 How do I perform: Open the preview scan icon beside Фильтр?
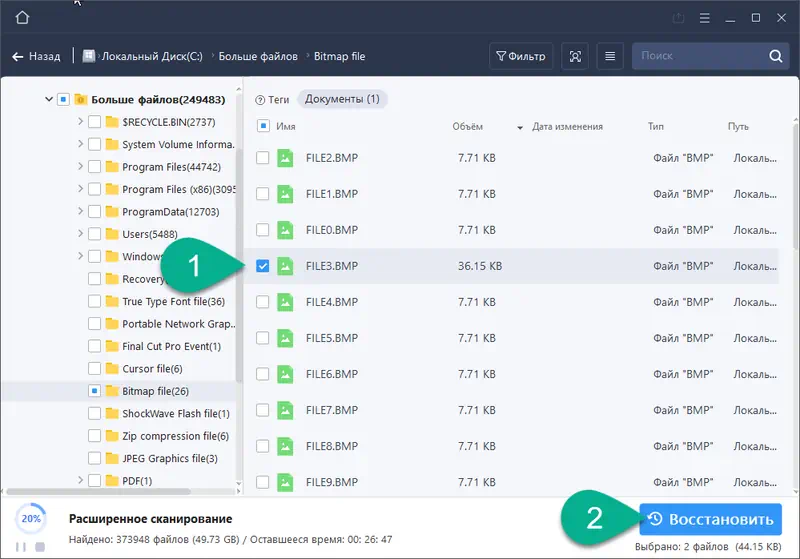click(x=574, y=57)
